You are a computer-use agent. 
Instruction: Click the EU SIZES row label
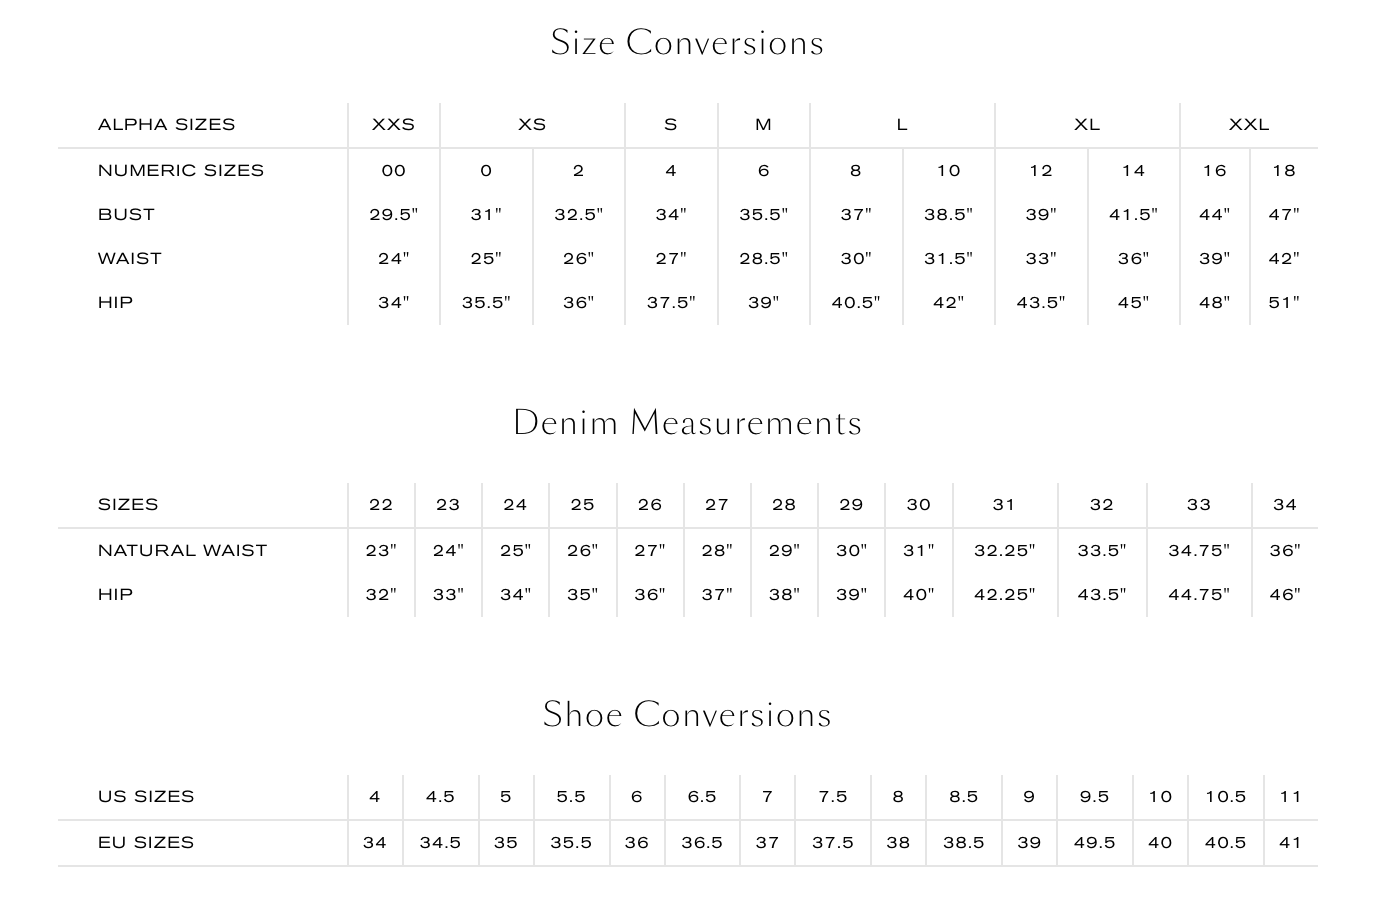[x=145, y=843]
